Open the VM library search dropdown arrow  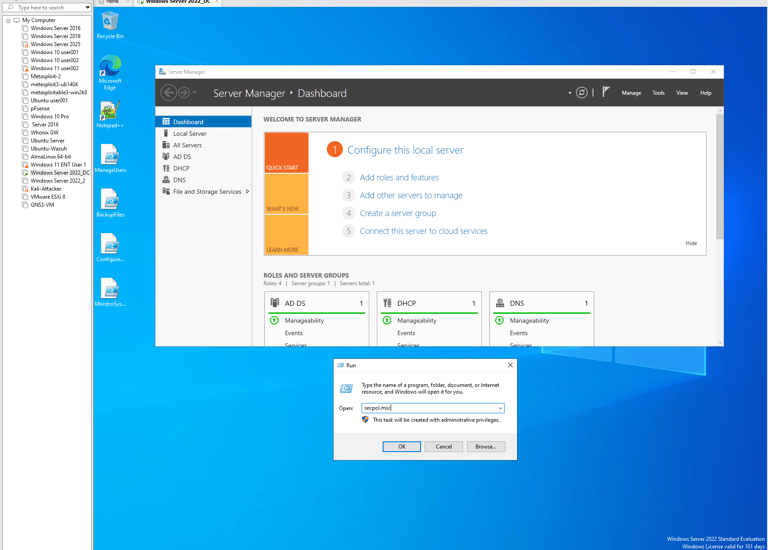click(87, 7)
